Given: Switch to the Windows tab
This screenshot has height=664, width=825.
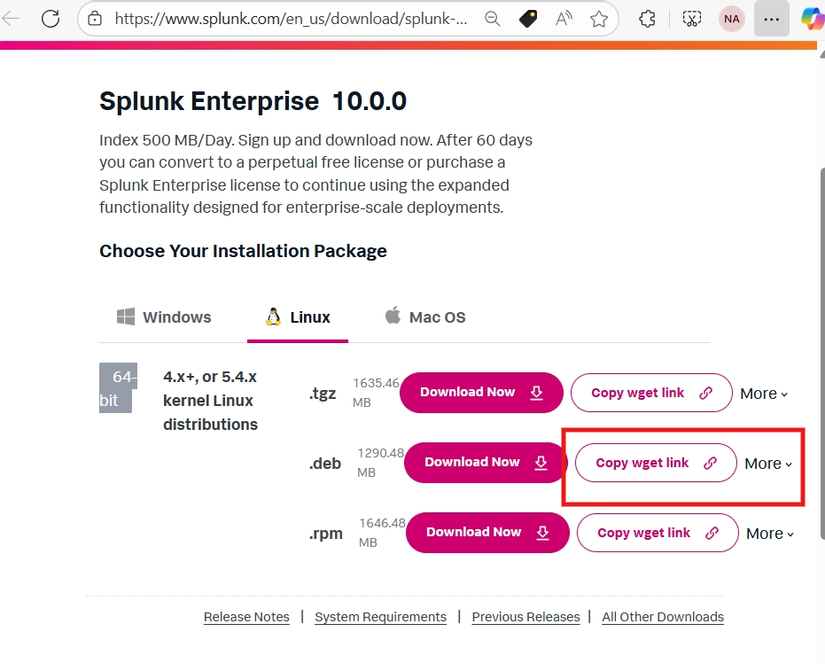Looking at the screenshot, I should pyautogui.click(x=164, y=317).
